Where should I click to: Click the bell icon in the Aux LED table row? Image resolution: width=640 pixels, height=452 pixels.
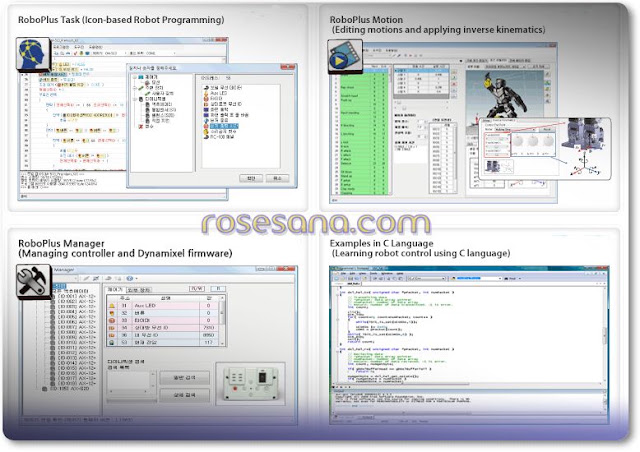coord(112,305)
